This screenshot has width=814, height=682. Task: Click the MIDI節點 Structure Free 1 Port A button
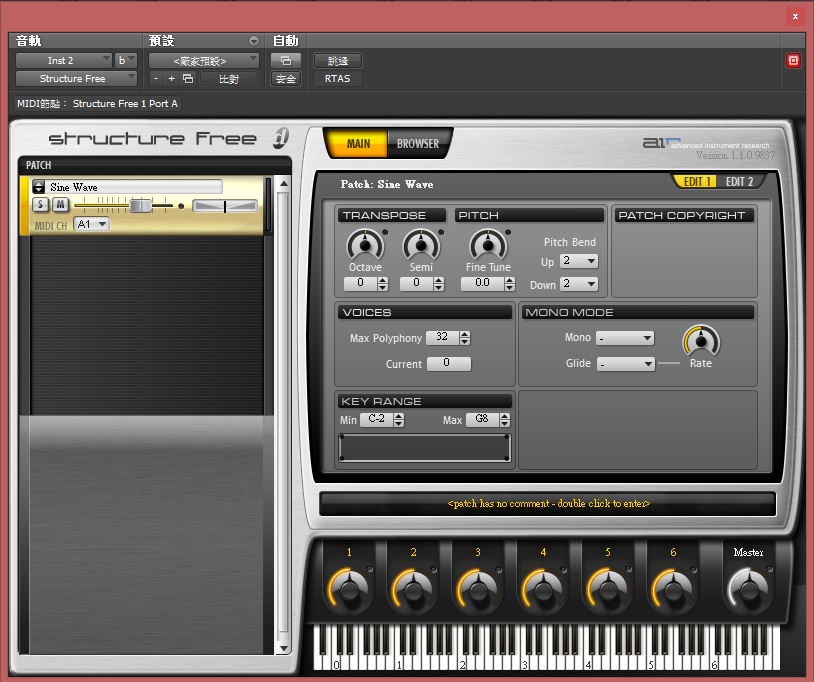point(97,104)
